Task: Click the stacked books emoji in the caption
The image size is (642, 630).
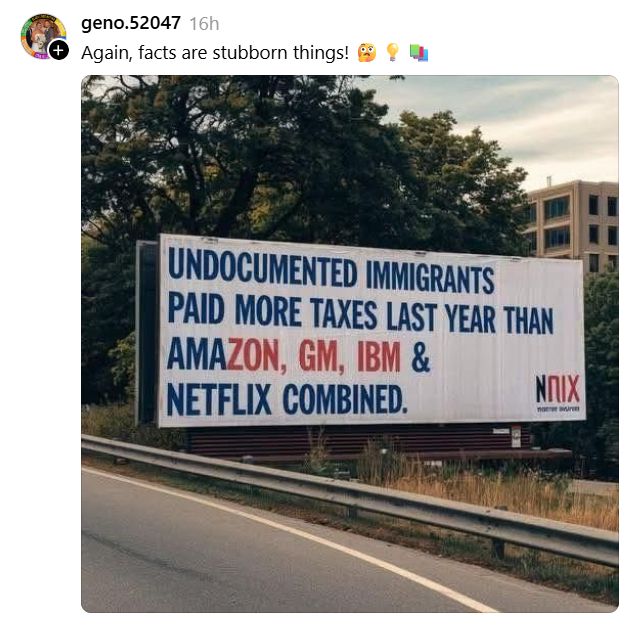Action: 419,53
